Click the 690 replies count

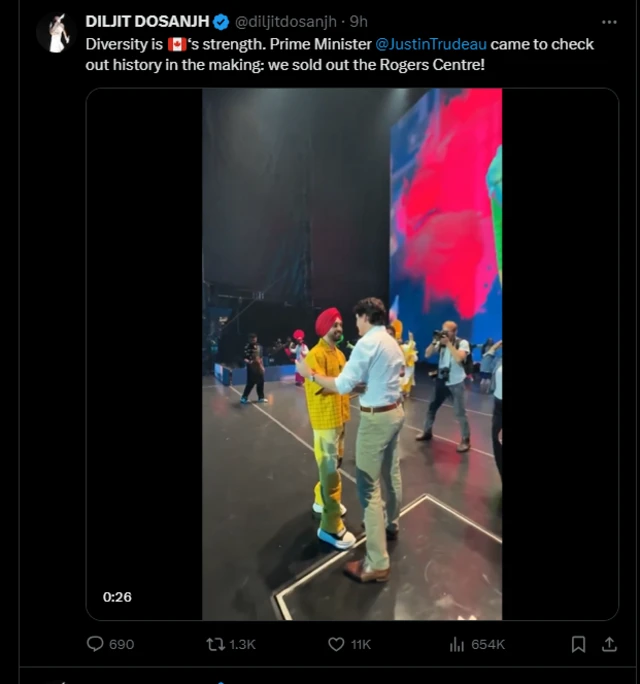121,645
